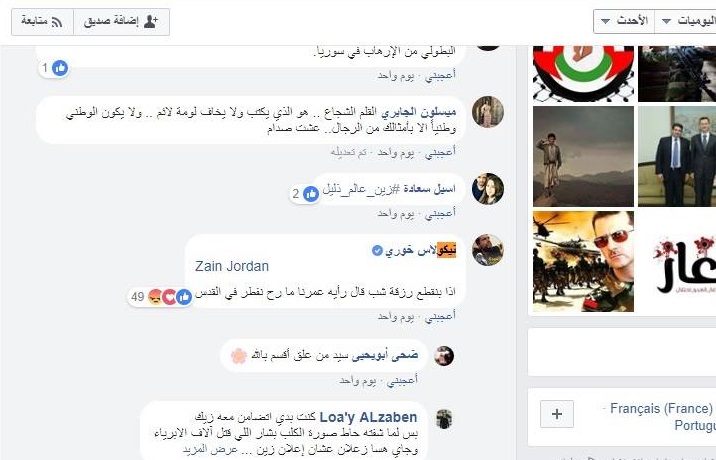Expand the الأحدث dropdown arrow

tap(605, 21)
